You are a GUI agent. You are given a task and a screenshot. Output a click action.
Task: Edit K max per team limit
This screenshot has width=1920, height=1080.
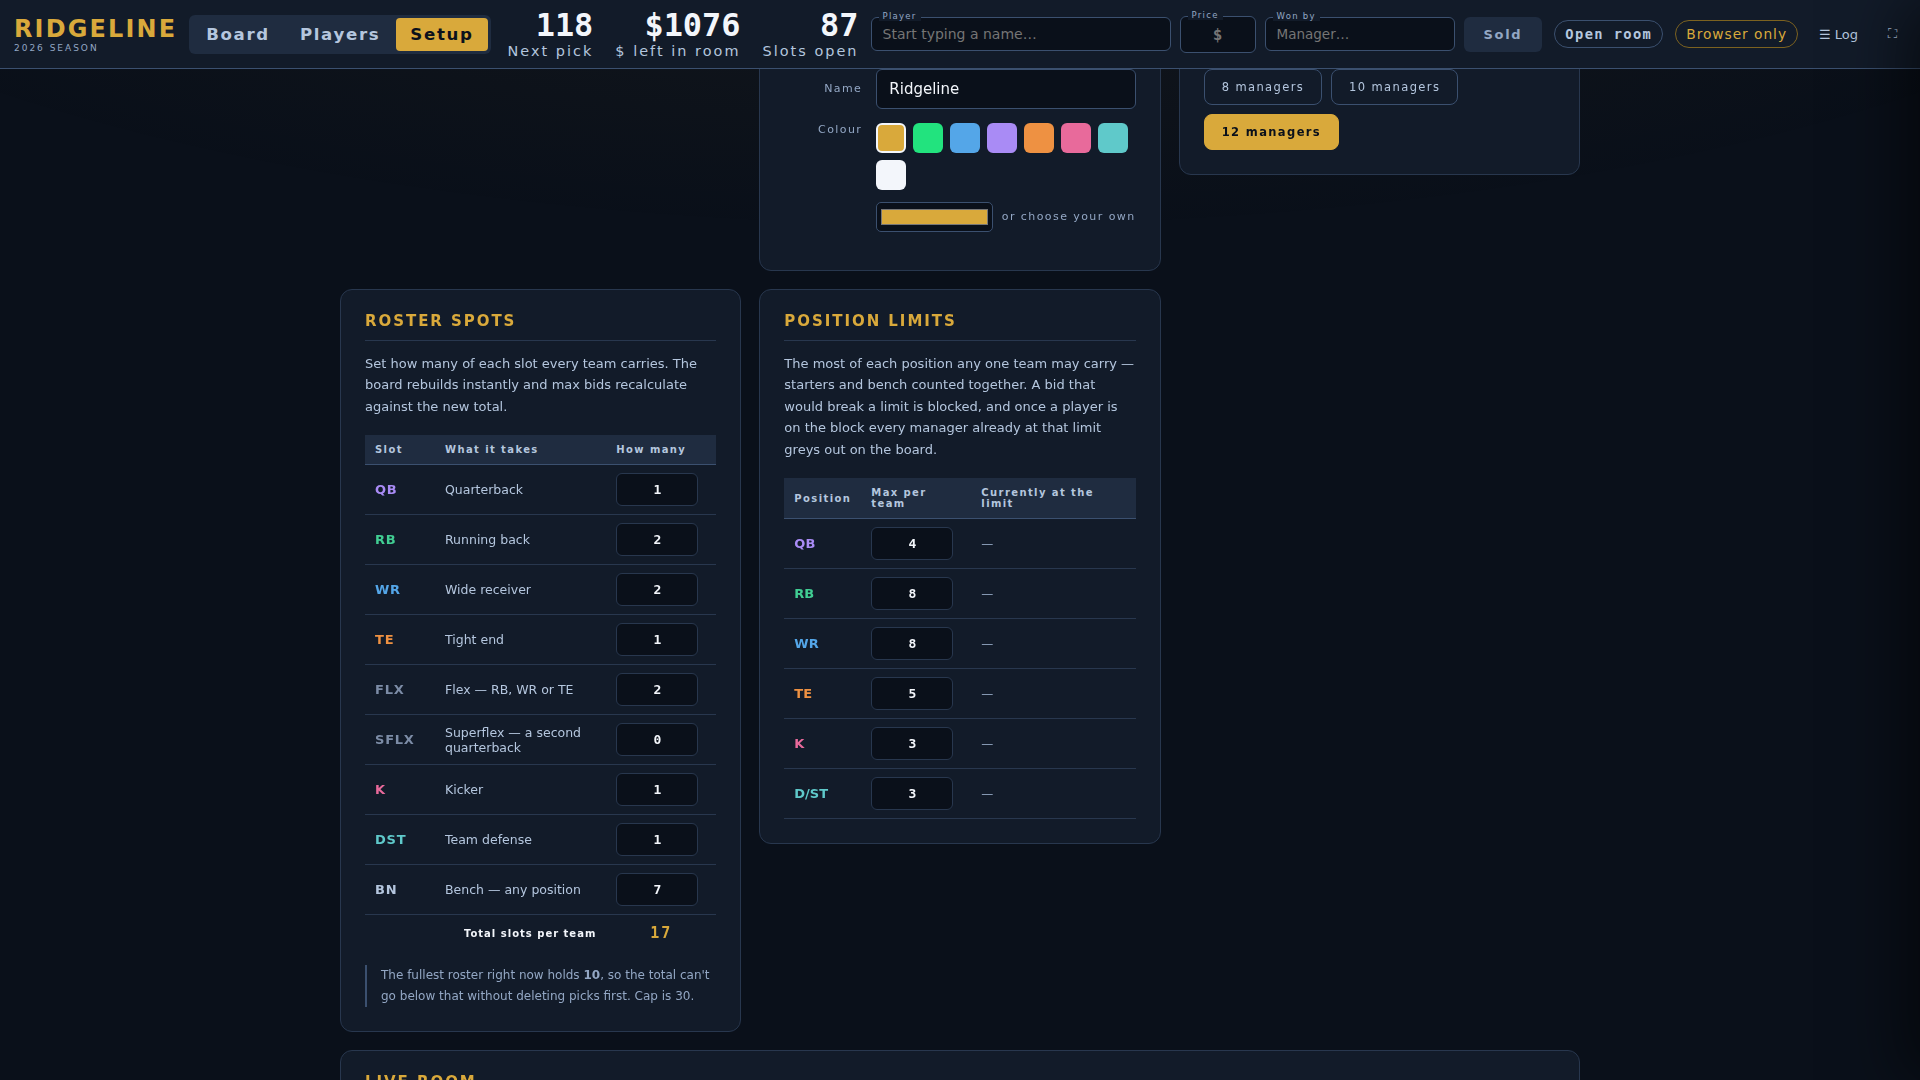coord(912,744)
